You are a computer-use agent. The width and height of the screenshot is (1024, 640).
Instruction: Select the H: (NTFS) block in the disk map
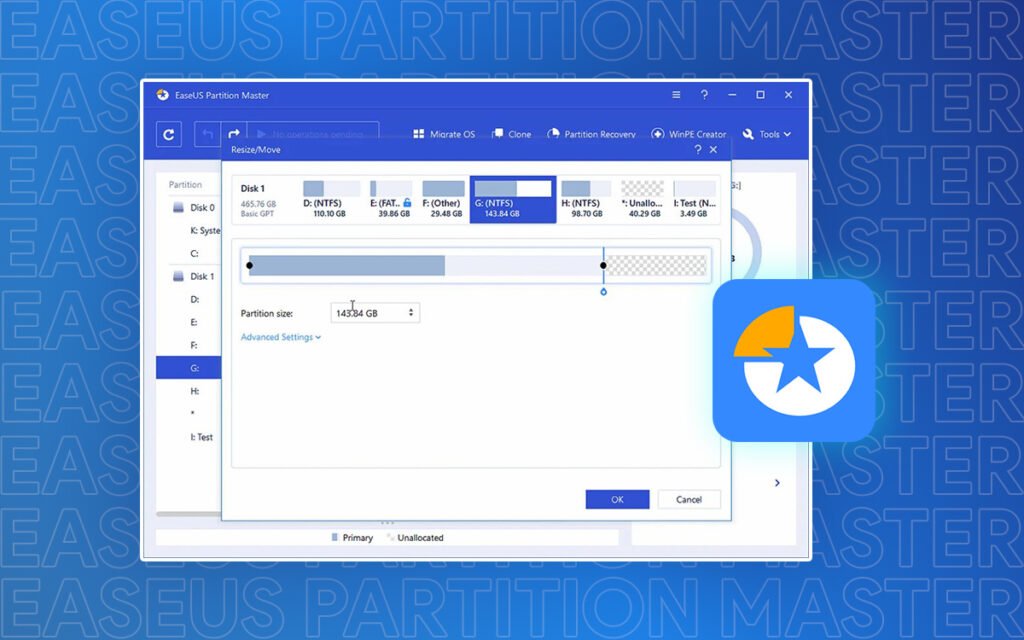585,195
